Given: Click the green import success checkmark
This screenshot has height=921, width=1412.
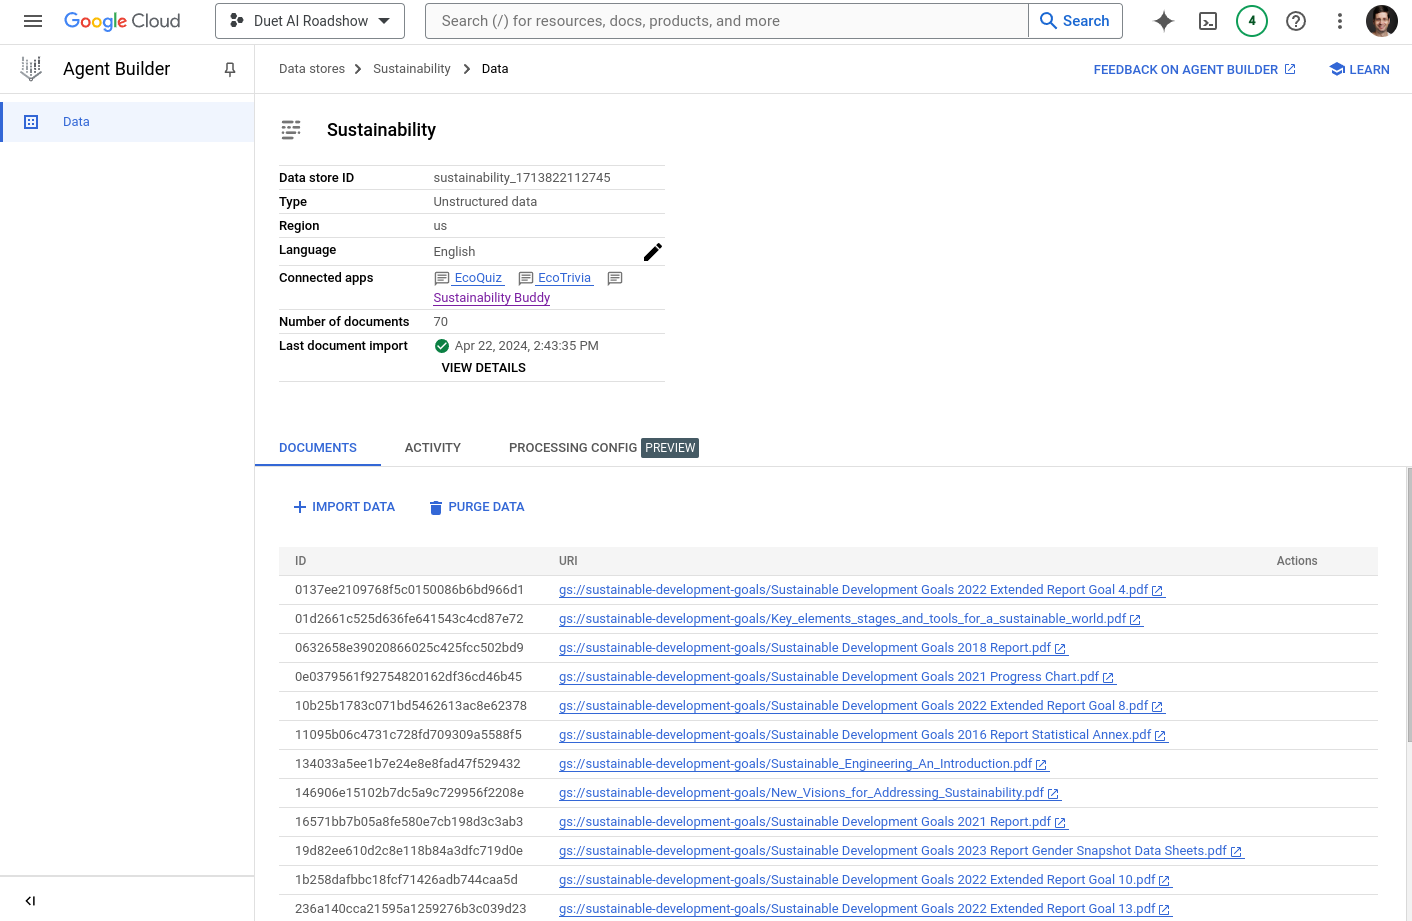Looking at the screenshot, I should (442, 346).
